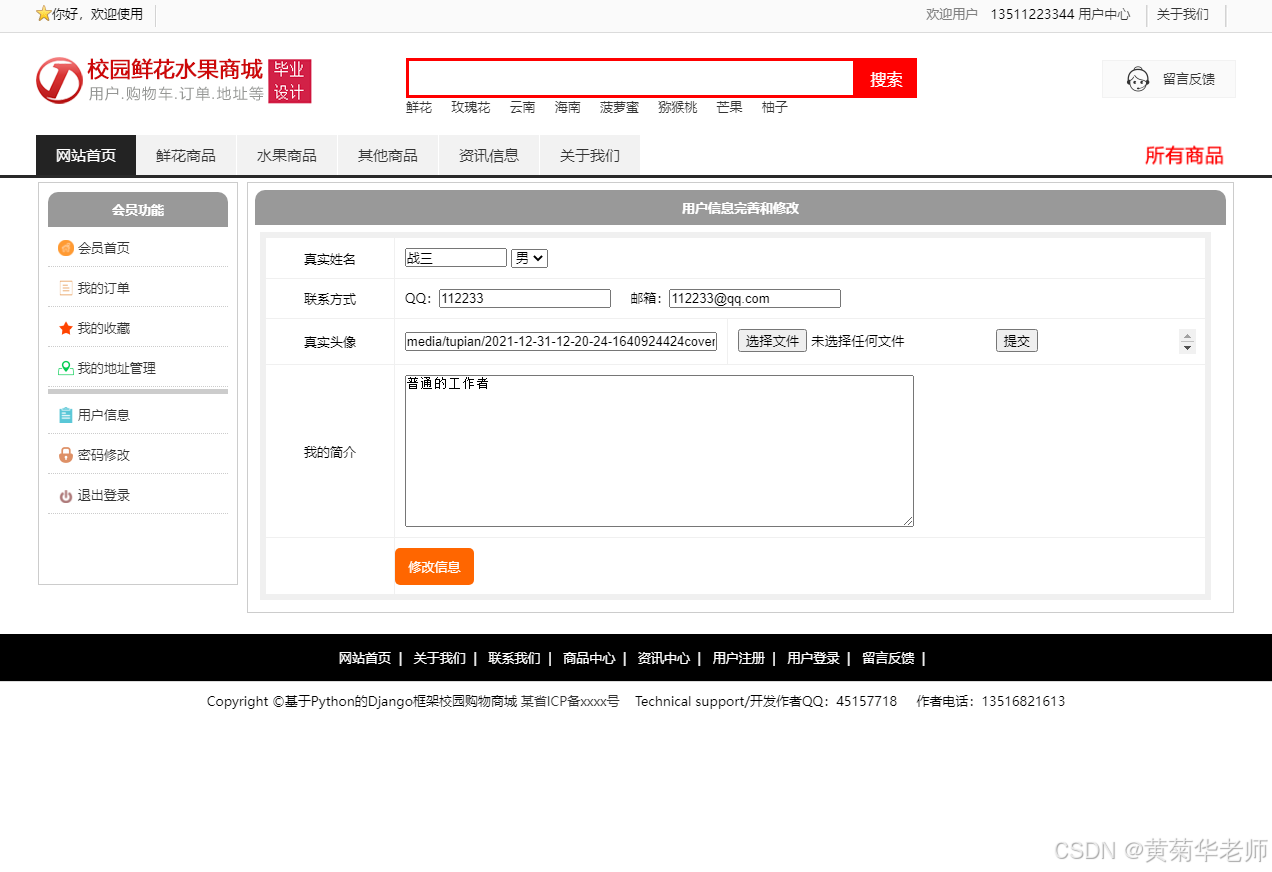Click footer link 关于我们
The width and height of the screenshot is (1272, 872).
click(440, 658)
